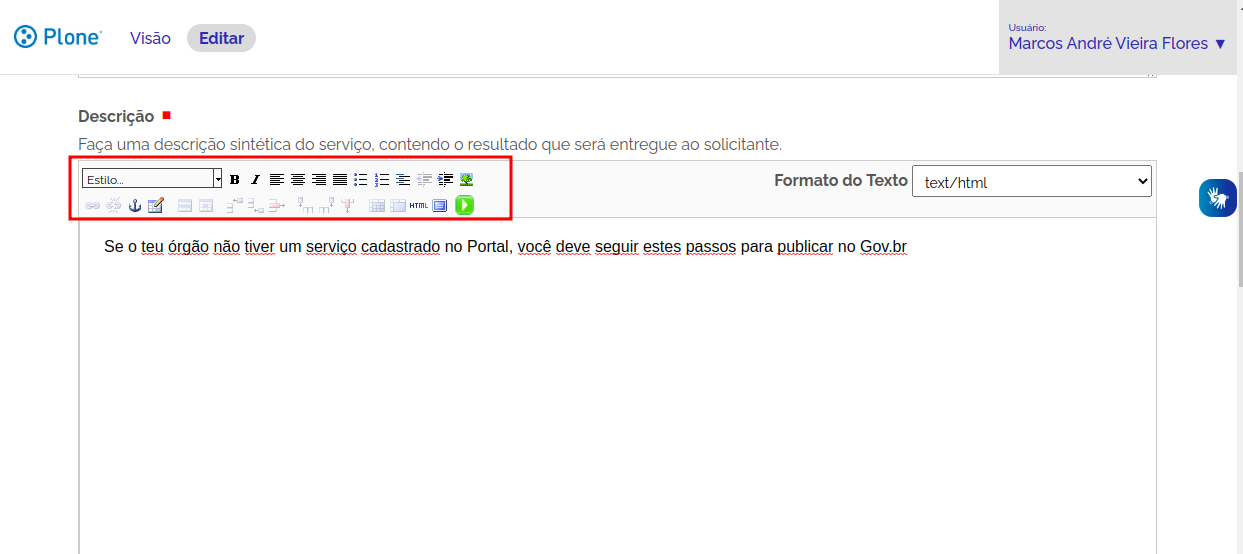This screenshot has height=554, width=1243.
Task: Click the 'Descrição' field label
Action: pyautogui.click(x=116, y=116)
